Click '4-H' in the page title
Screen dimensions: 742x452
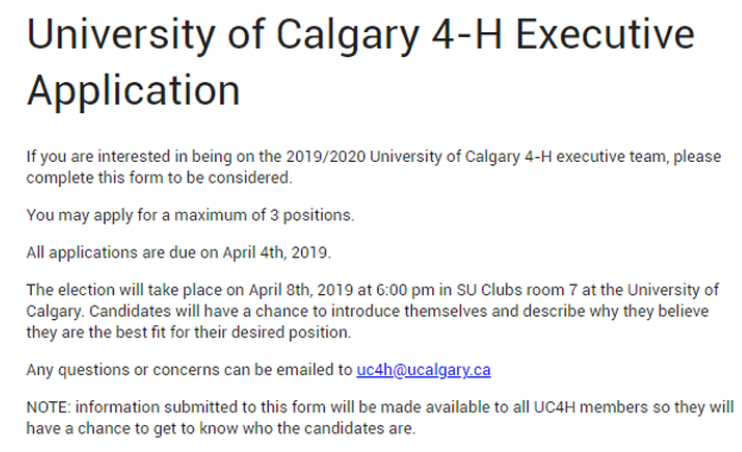(467, 35)
